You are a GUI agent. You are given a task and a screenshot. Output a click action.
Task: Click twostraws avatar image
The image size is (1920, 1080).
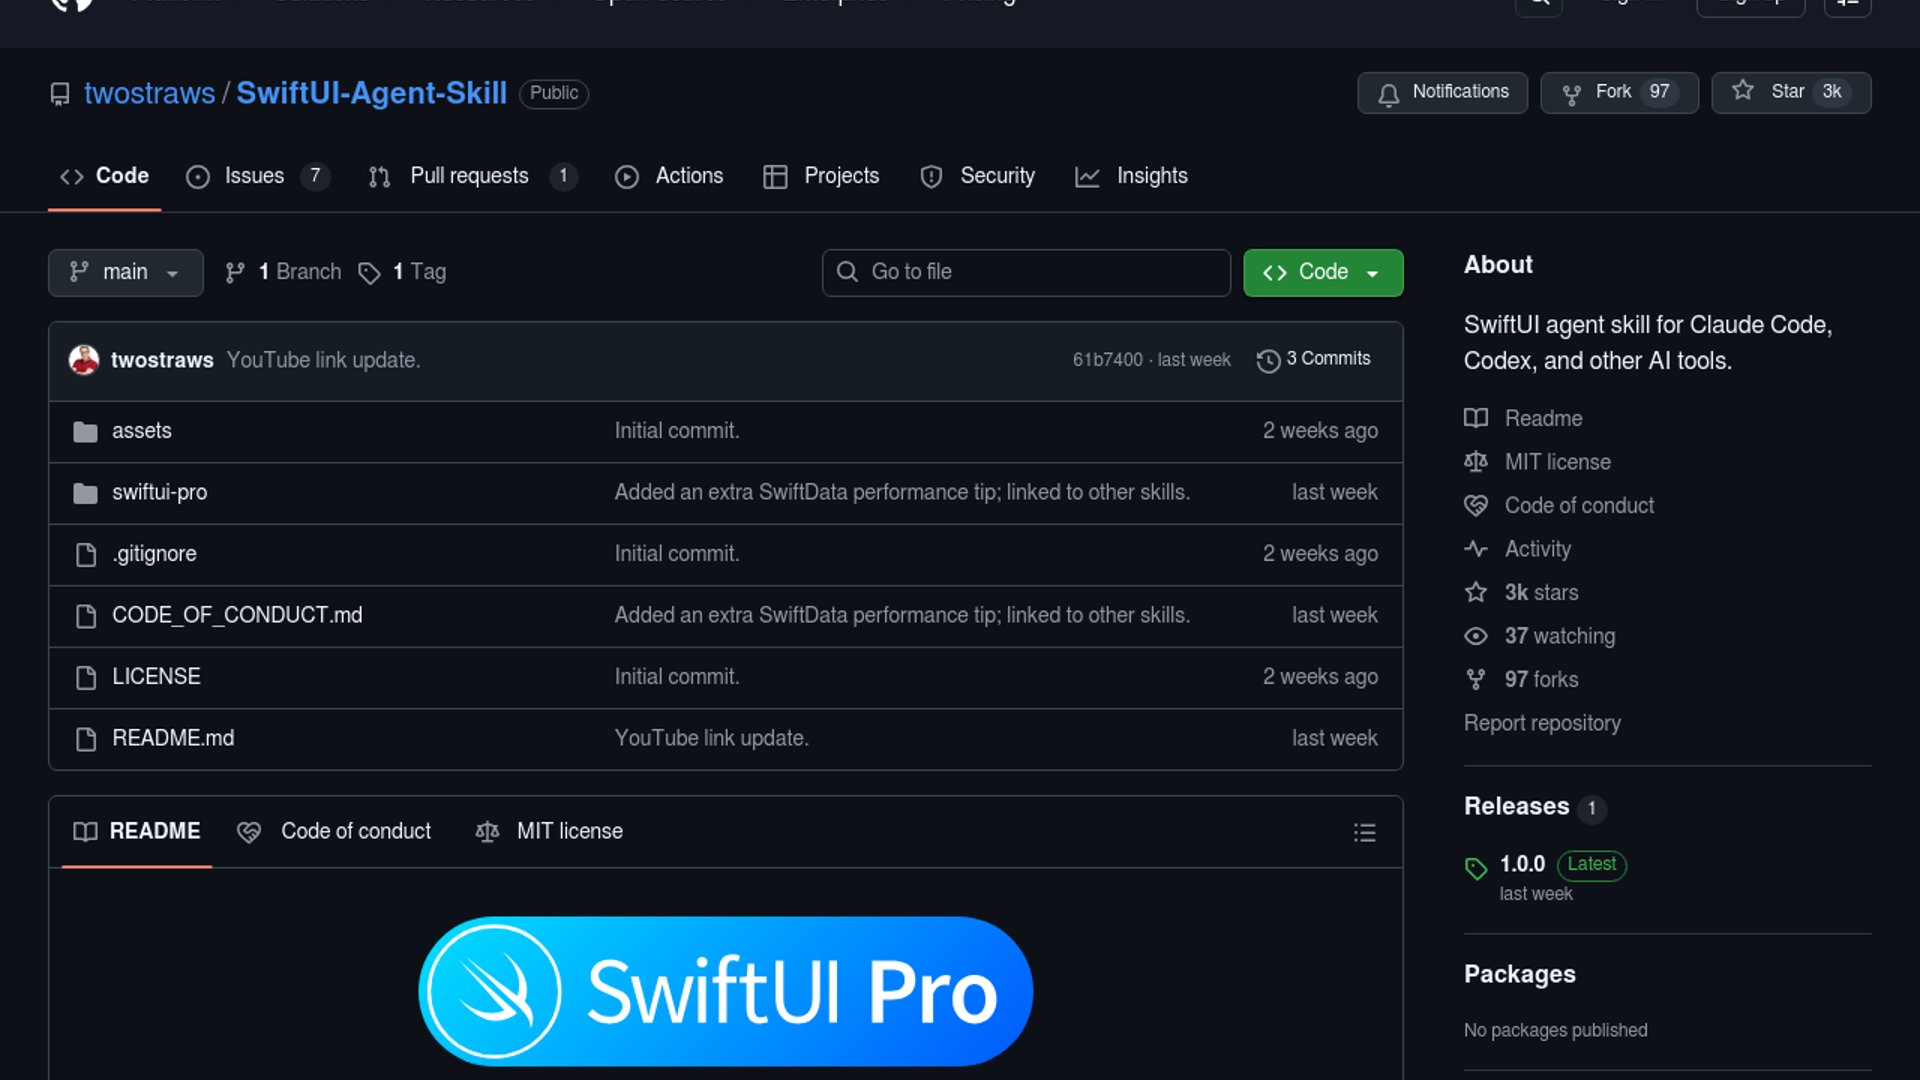point(84,360)
